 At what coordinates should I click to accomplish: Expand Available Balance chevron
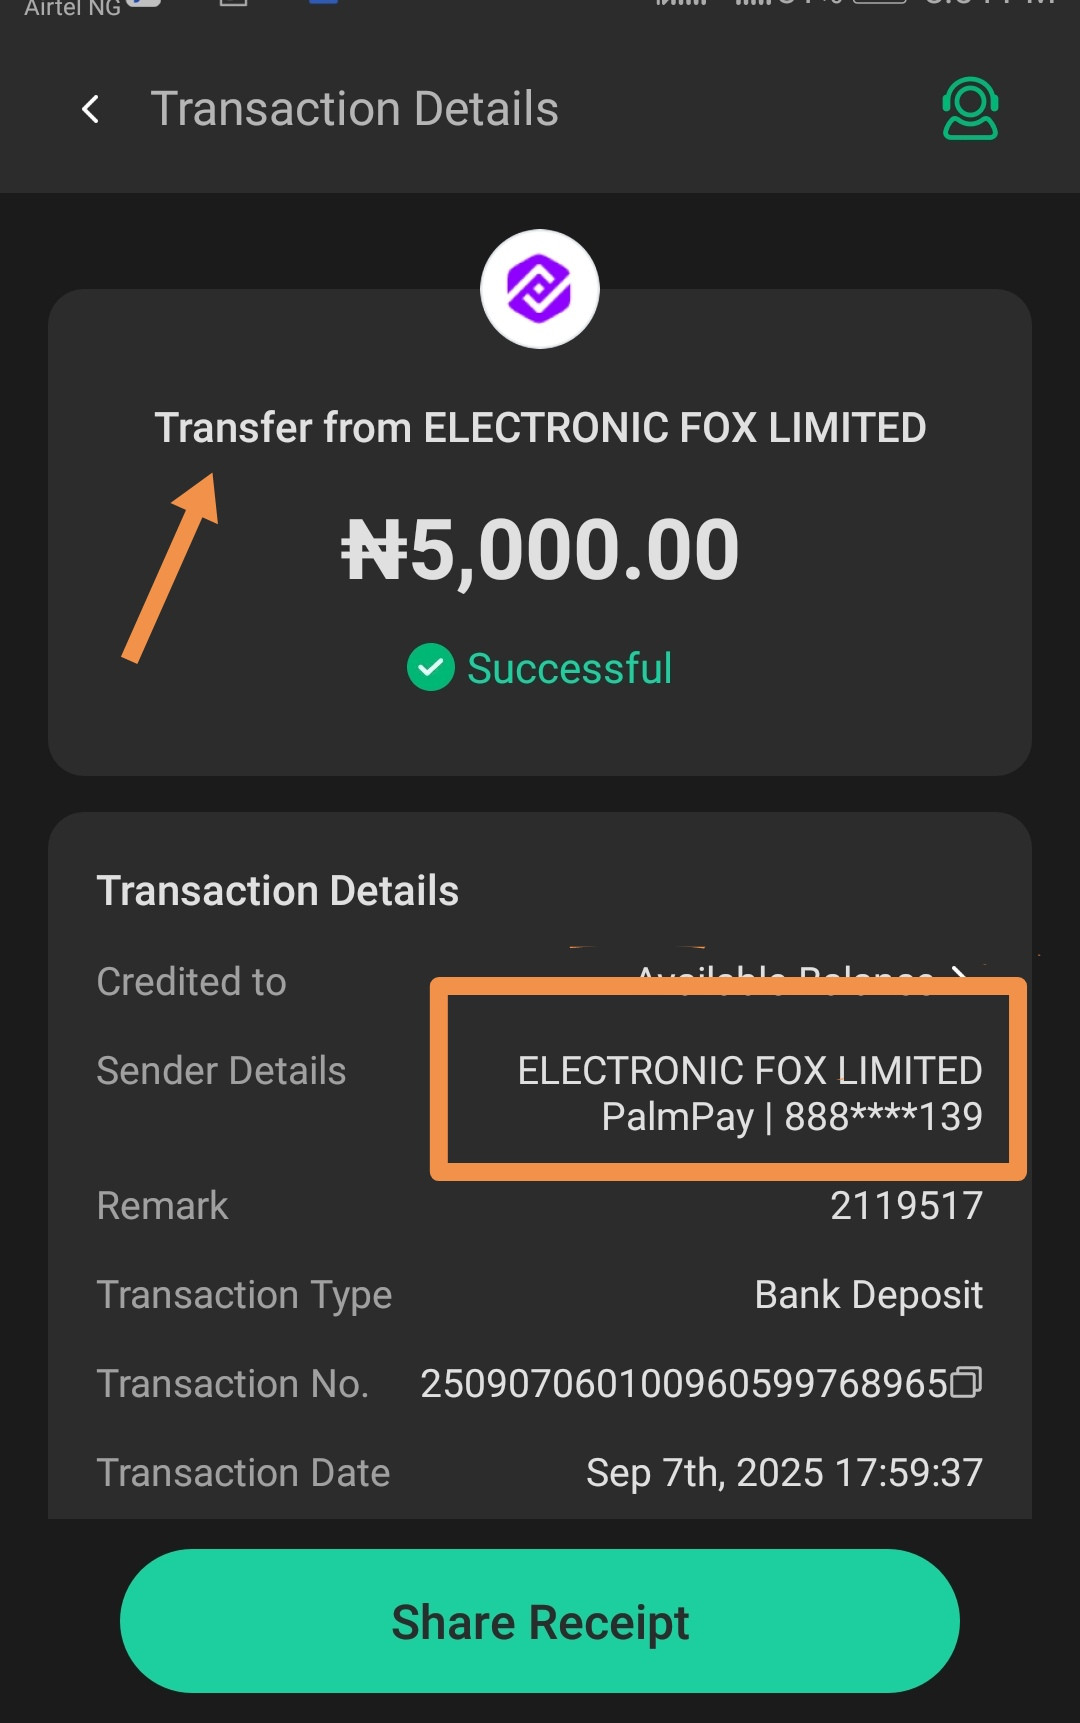[x=960, y=972]
